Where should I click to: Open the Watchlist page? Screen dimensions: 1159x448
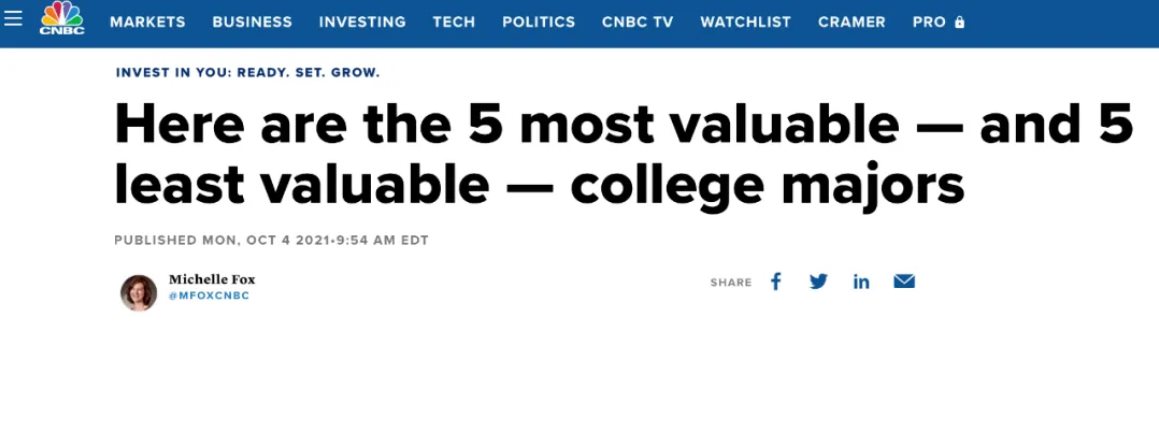(746, 22)
